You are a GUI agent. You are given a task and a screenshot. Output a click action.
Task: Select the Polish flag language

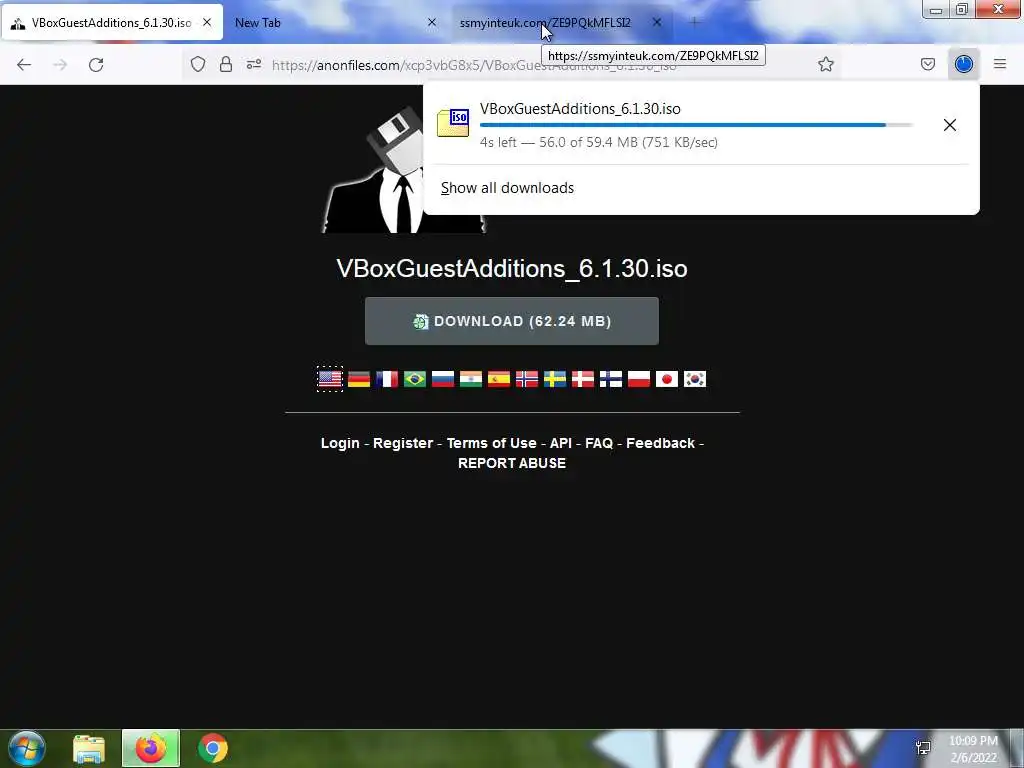(639, 379)
